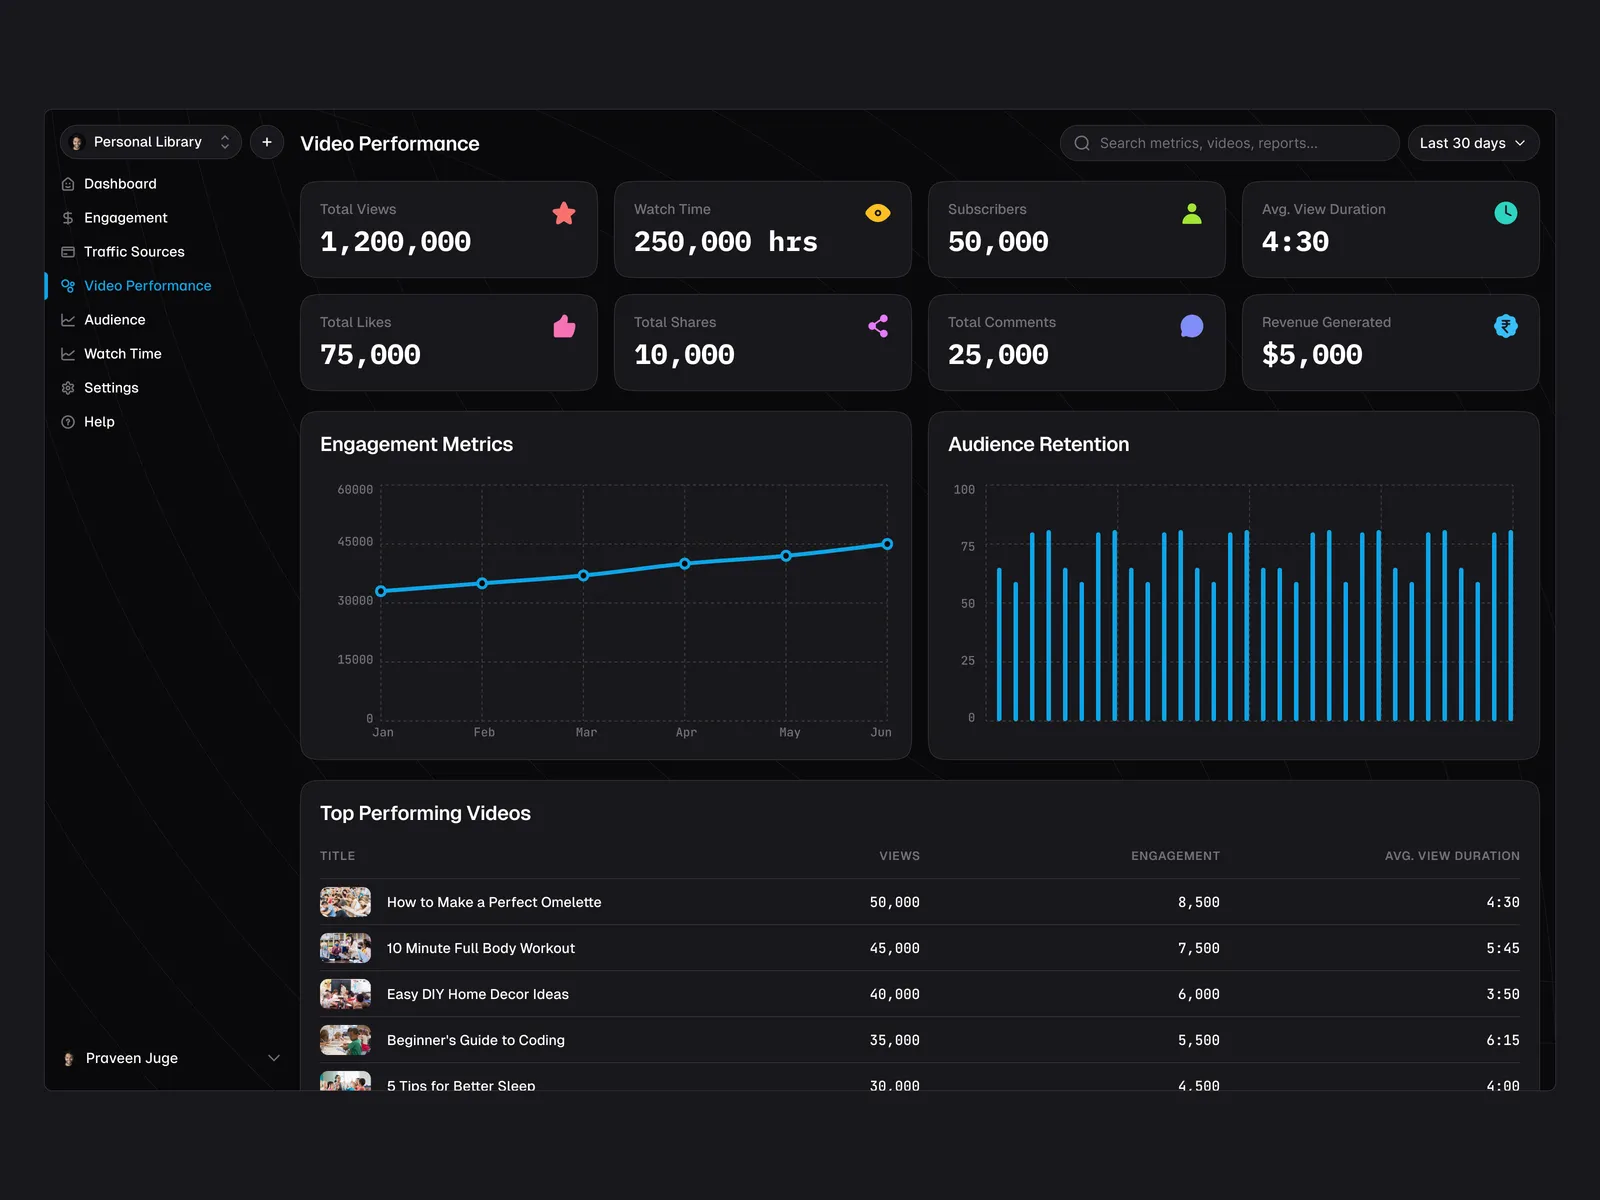Click the rupee badge icon on Revenue Generated
The height and width of the screenshot is (1200, 1600).
1505,326
